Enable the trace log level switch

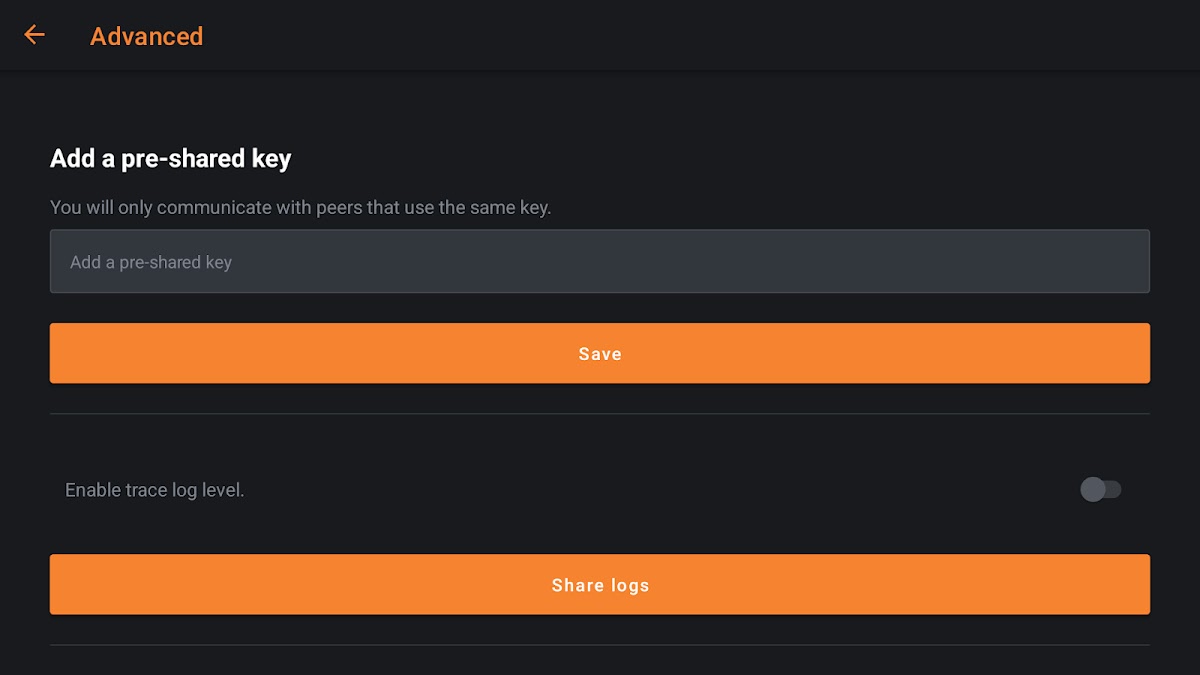(1101, 489)
